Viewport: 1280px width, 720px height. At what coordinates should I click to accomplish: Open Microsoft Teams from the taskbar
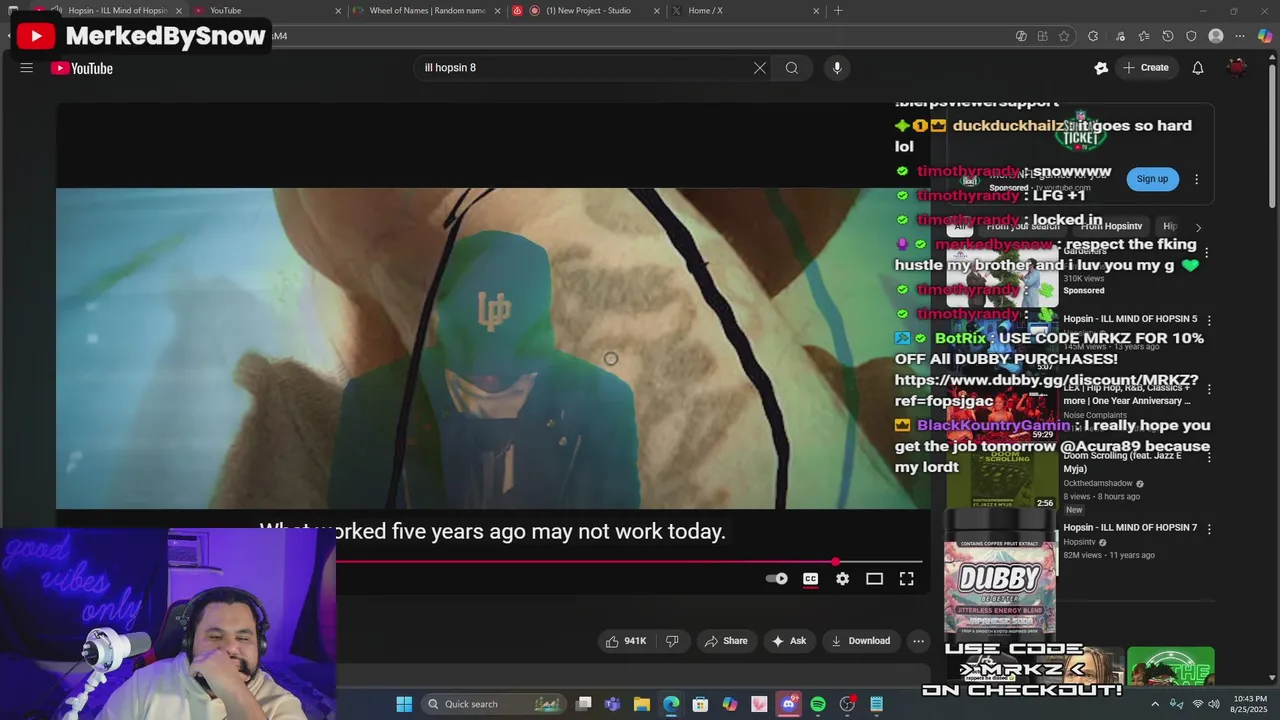click(x=612, y=704)
